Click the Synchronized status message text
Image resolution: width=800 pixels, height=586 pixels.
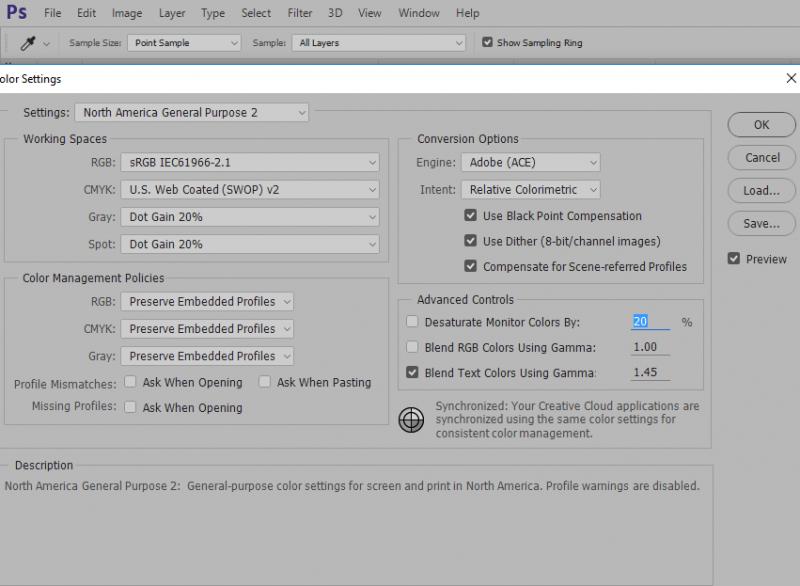tap(567, 419)
